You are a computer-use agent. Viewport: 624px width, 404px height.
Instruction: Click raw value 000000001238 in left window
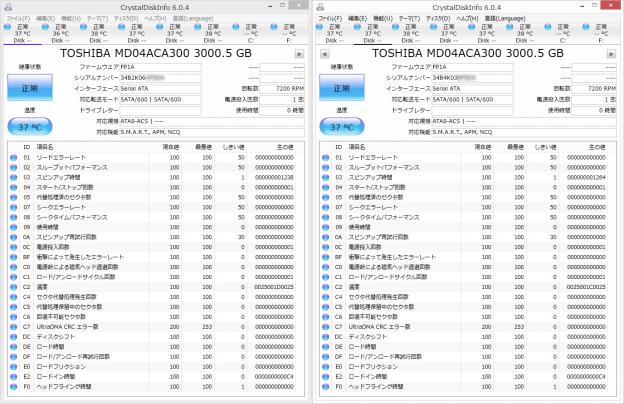(x=274, y=178)
